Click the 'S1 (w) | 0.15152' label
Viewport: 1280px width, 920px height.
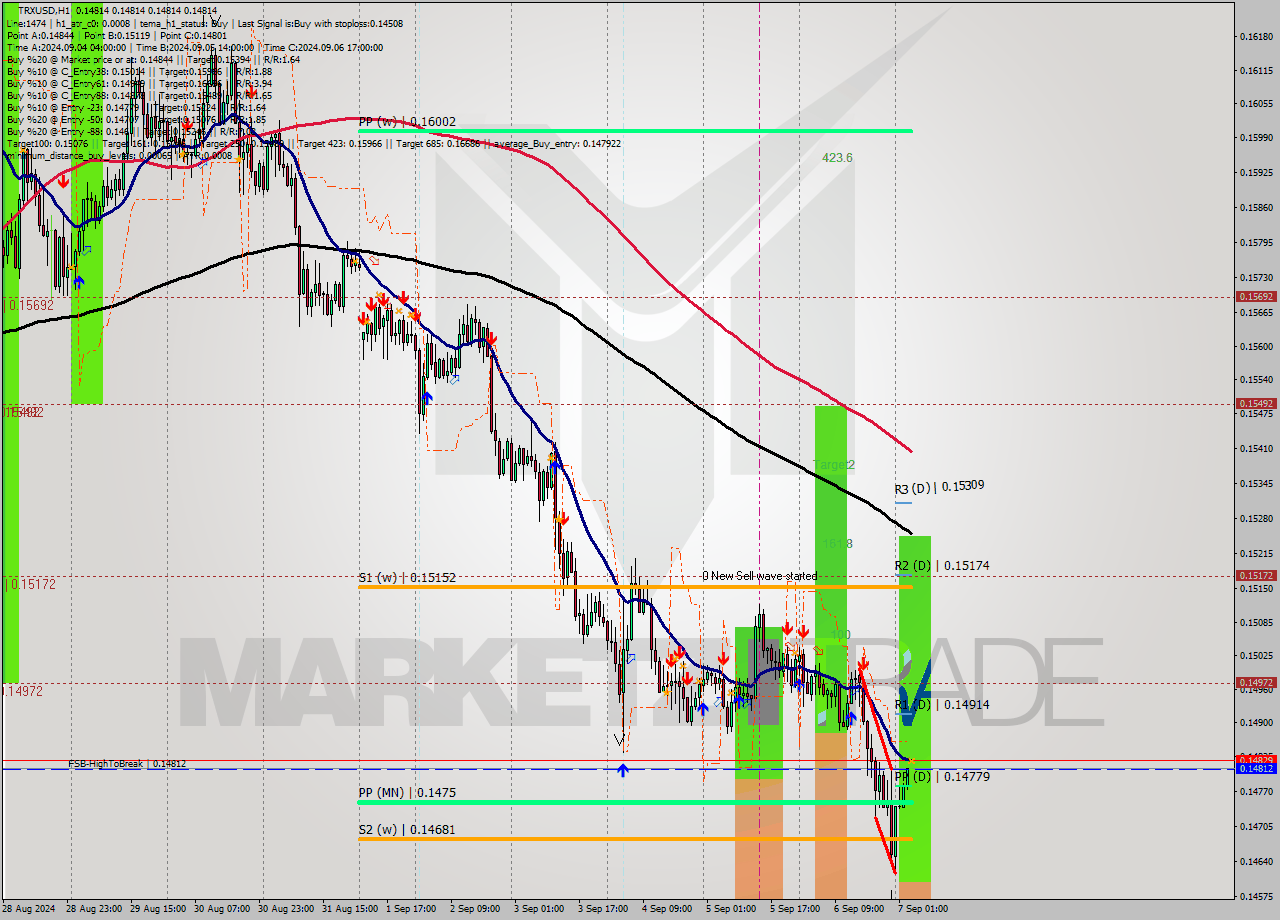click(407, 577)
